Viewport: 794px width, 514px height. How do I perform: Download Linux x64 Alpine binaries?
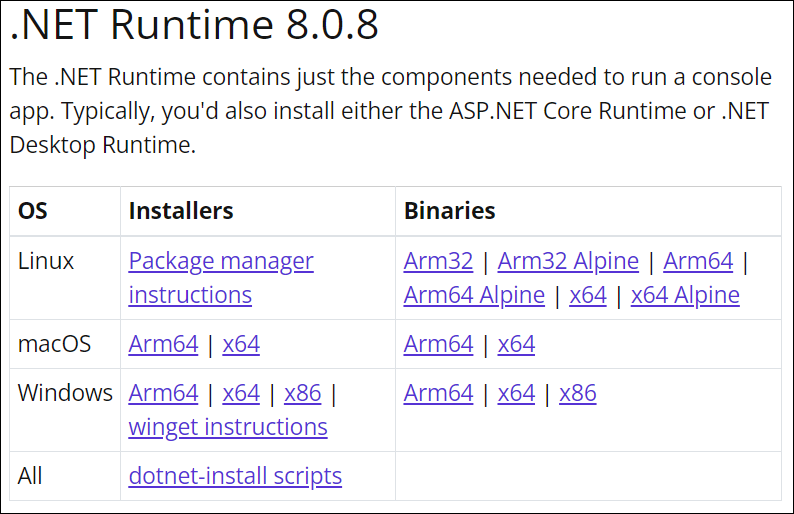[685, 296]
